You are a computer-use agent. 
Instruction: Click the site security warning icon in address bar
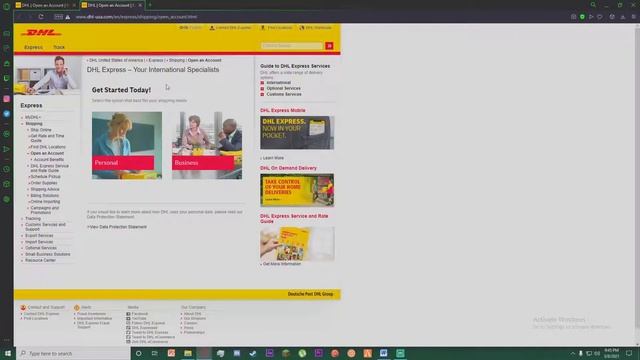click(x=68, y=17)
